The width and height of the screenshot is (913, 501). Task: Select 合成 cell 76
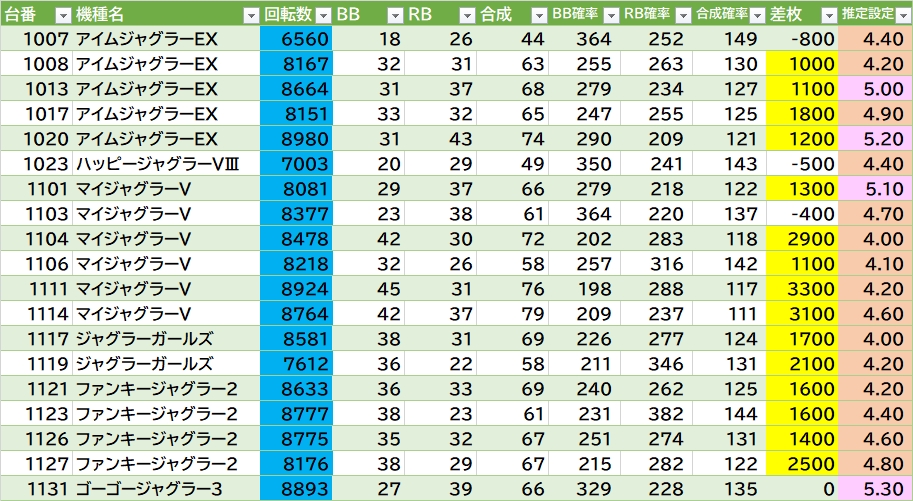[x=512, y=289]
